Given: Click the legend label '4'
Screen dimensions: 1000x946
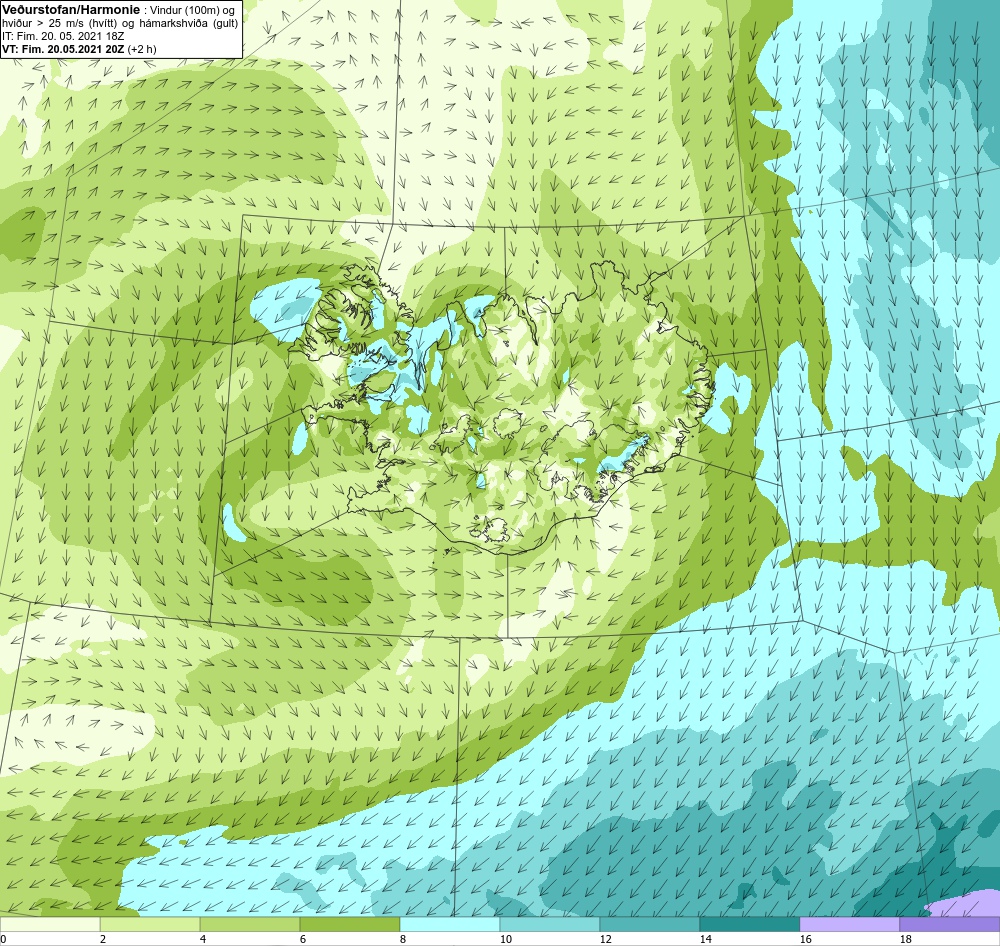Looking at the screenshot, I should point(203,939).
